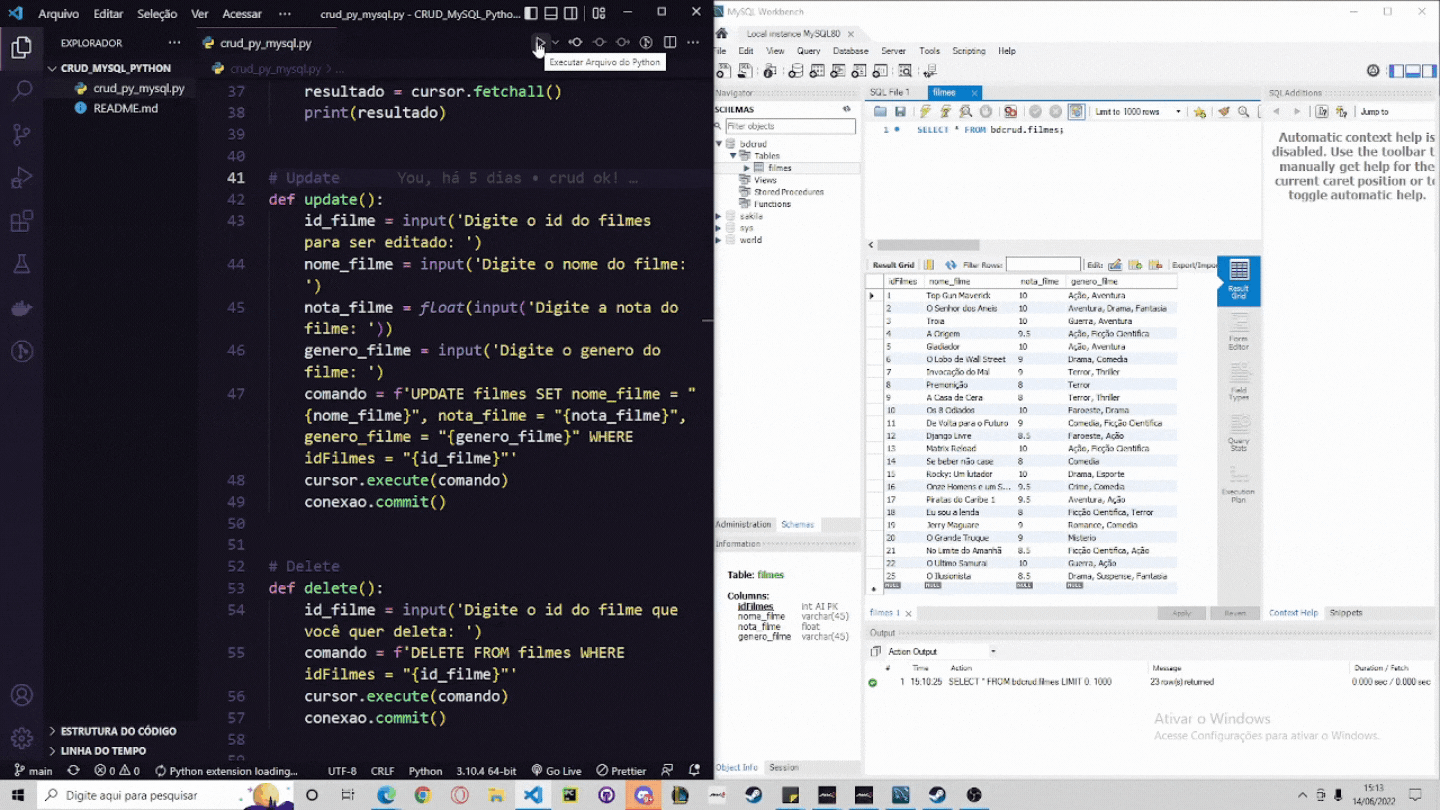This screenshot has width=1440, height=810.
Task: Toggle the Workbench left sidebar panel
Action: click(x=1397, y=71)
